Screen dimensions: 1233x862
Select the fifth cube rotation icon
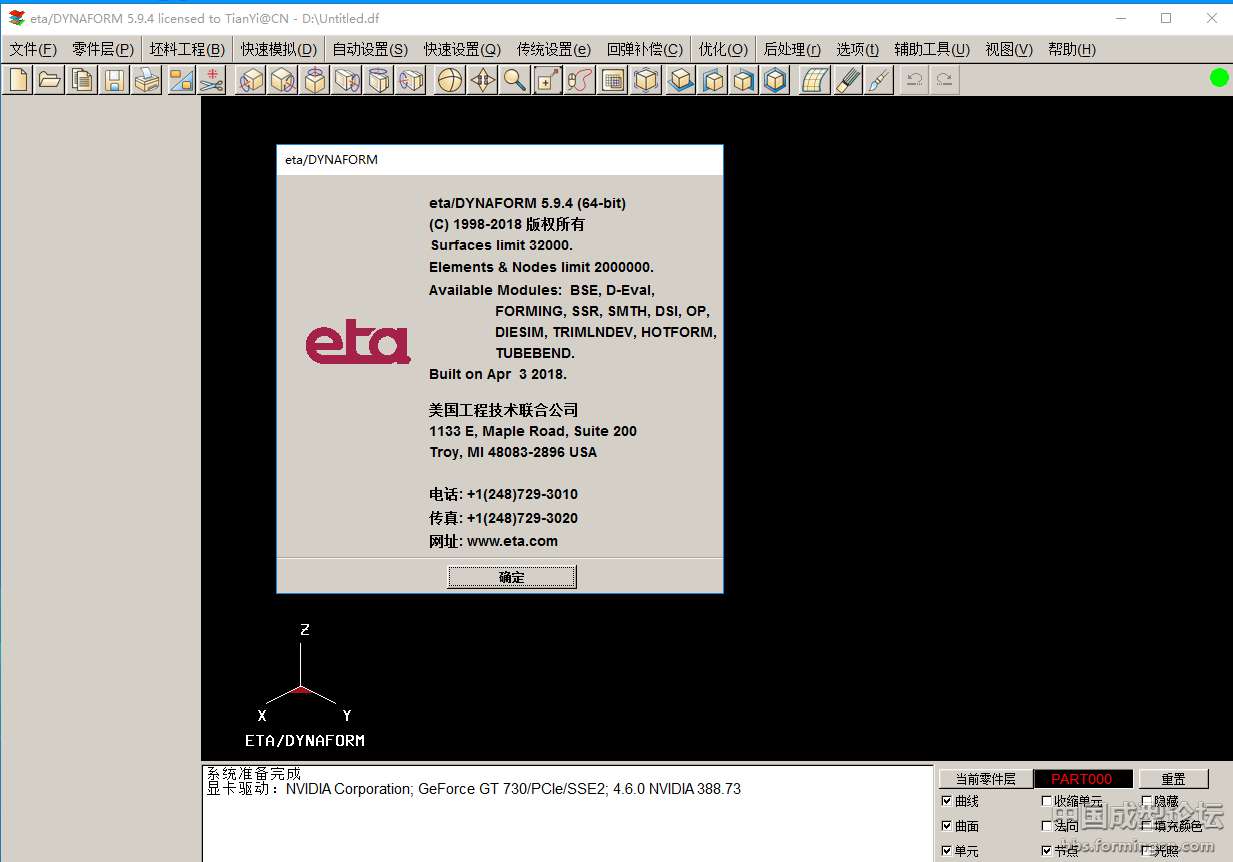[379, 80]
